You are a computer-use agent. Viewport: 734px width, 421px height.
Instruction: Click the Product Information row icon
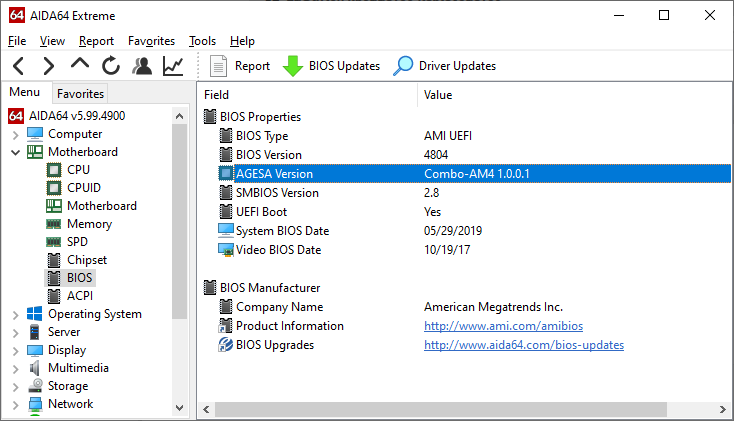(226, 326)
